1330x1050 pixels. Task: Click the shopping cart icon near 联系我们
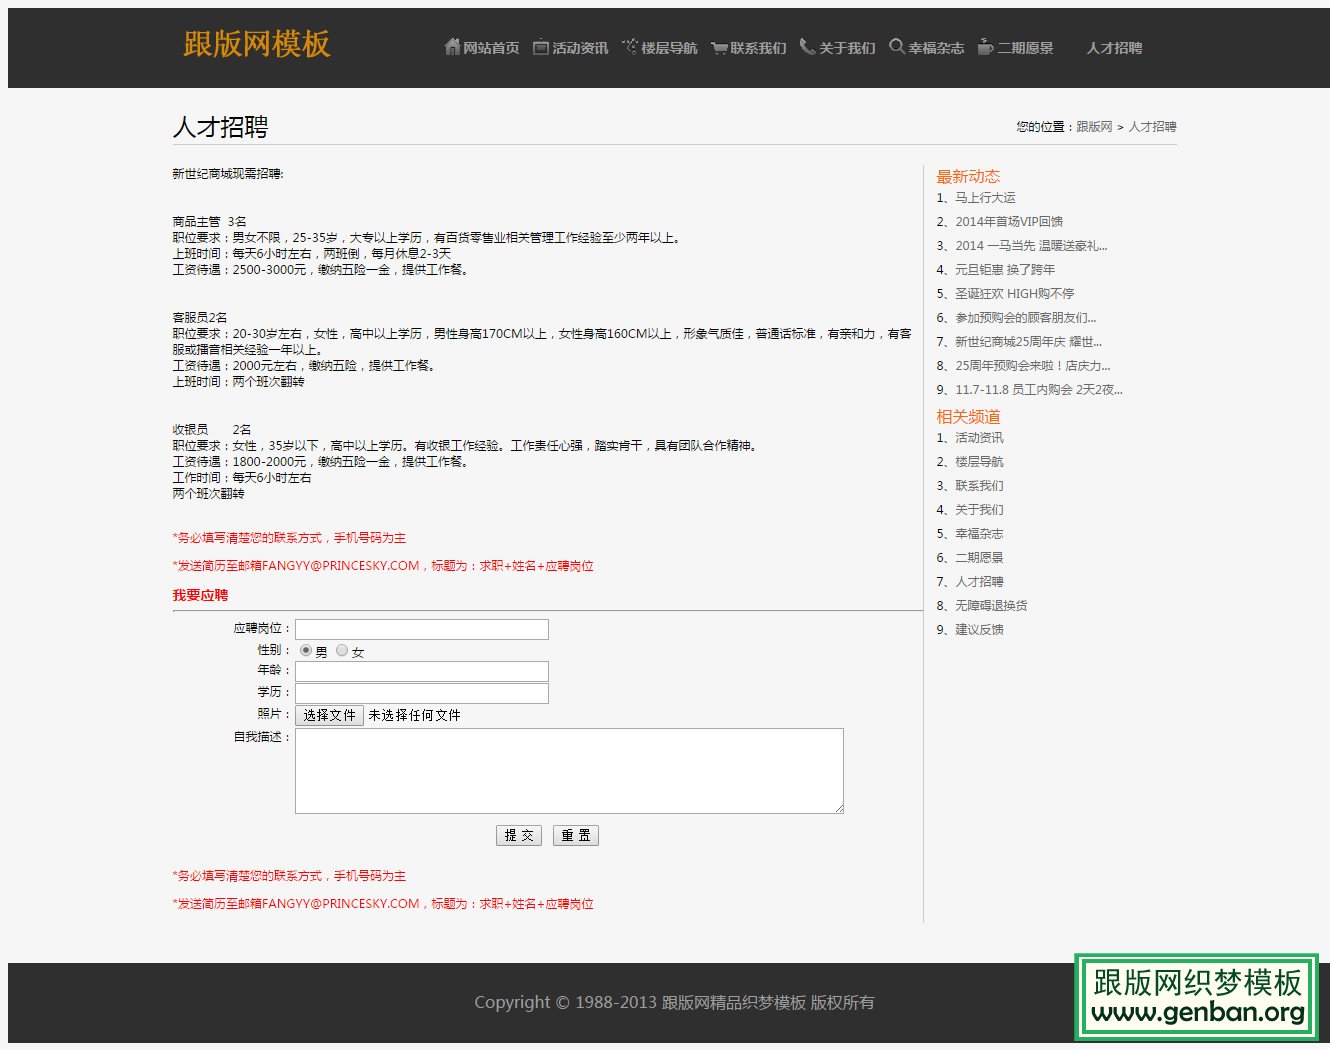click(x=718, y=47)
